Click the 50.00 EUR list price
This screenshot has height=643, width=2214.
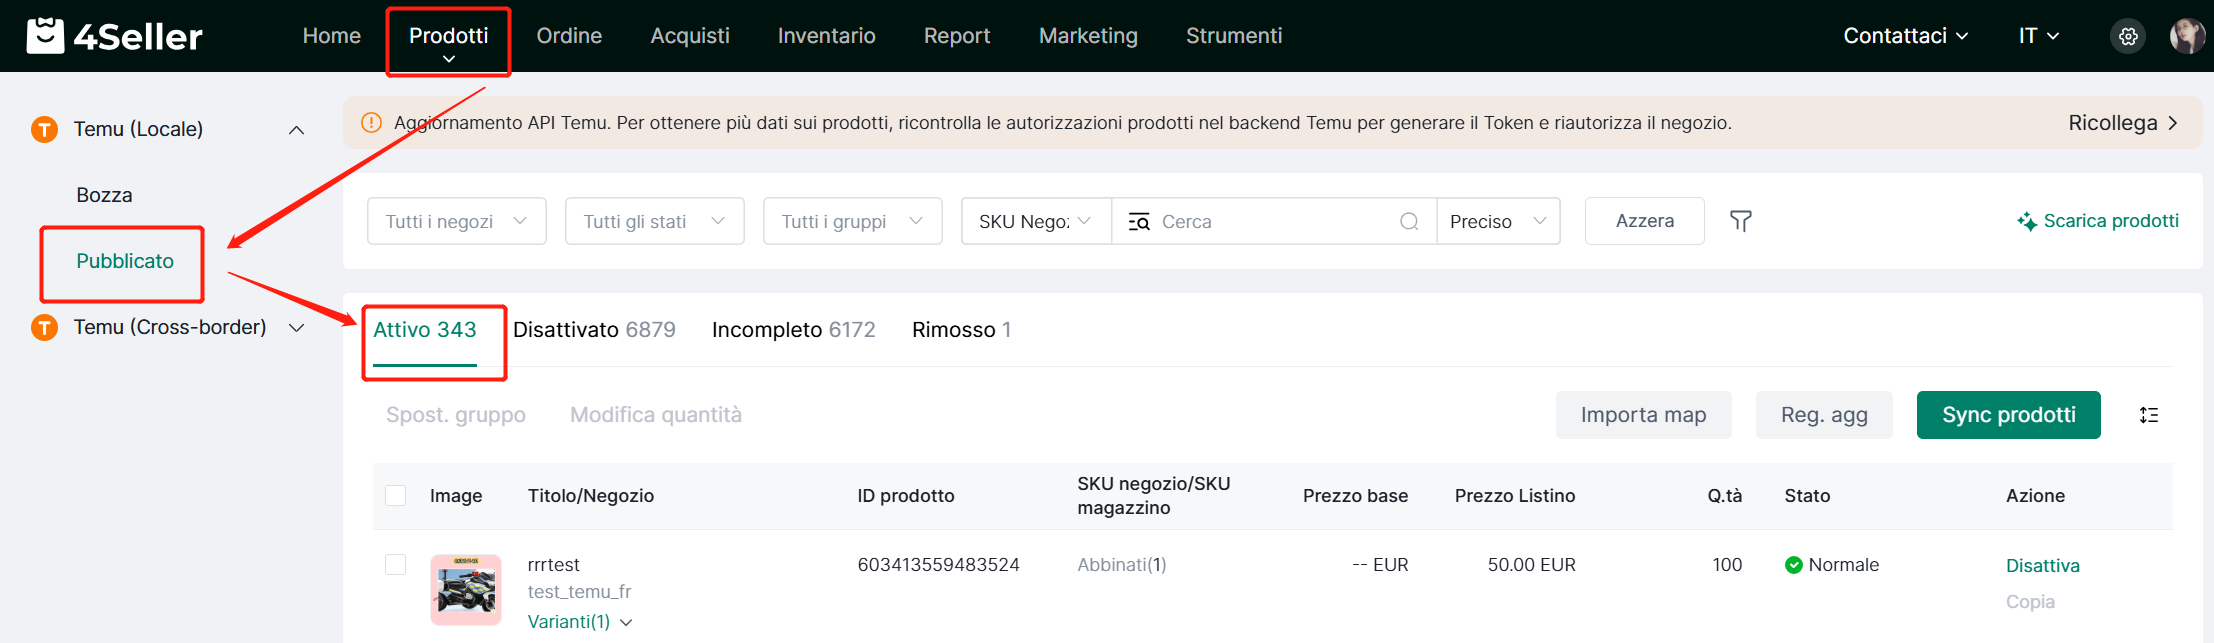click(1531, 565)
